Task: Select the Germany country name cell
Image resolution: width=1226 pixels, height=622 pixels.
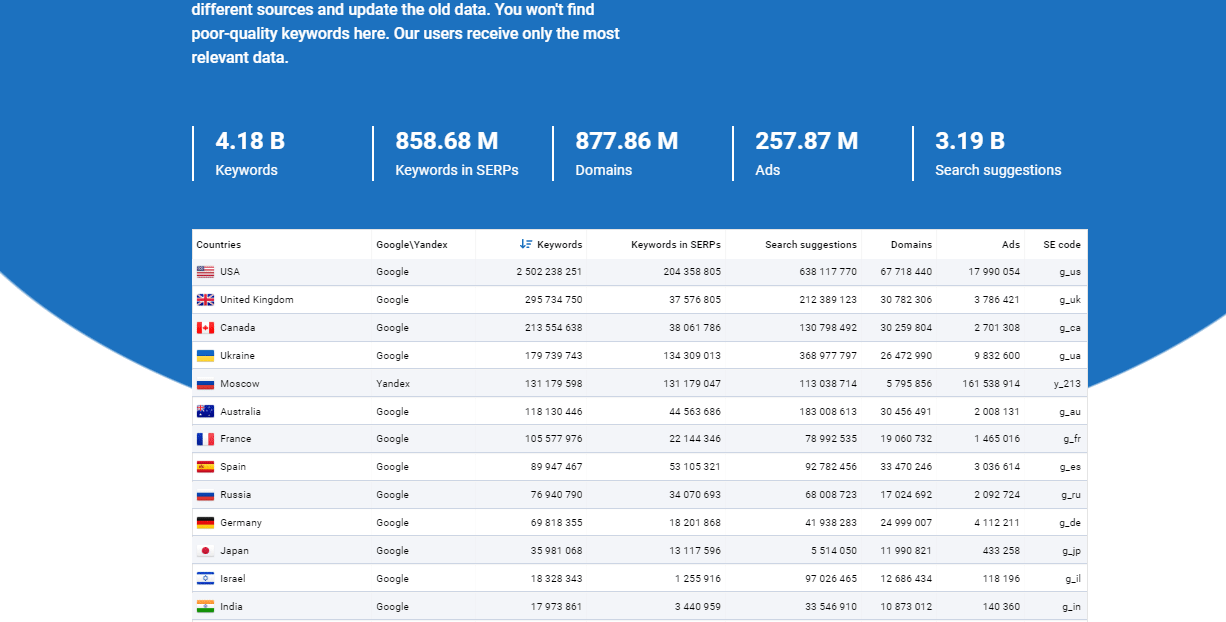Action: (x=241, y=523)
